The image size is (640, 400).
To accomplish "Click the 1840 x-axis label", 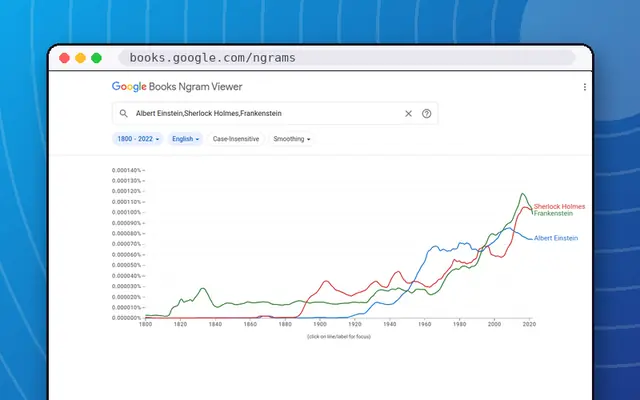I will (215, 324).
